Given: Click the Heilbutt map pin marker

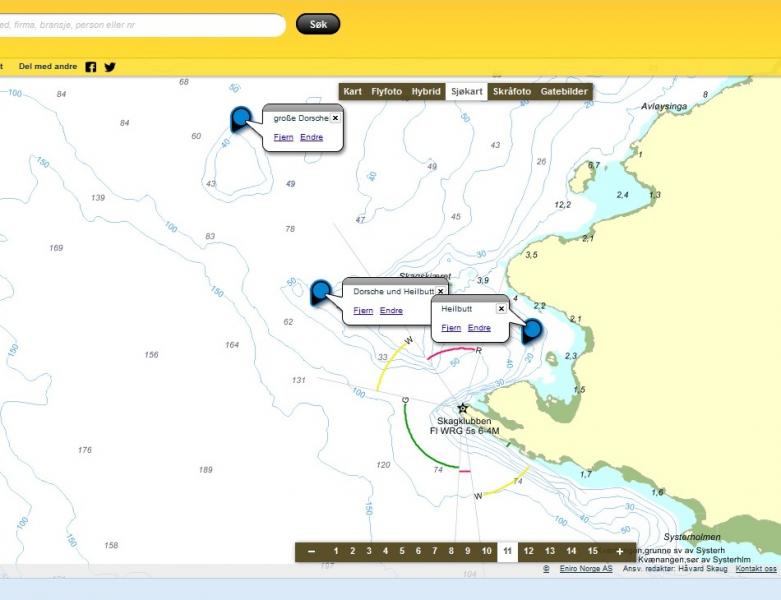Looking at the screenshot, I should tap(532, 329).
